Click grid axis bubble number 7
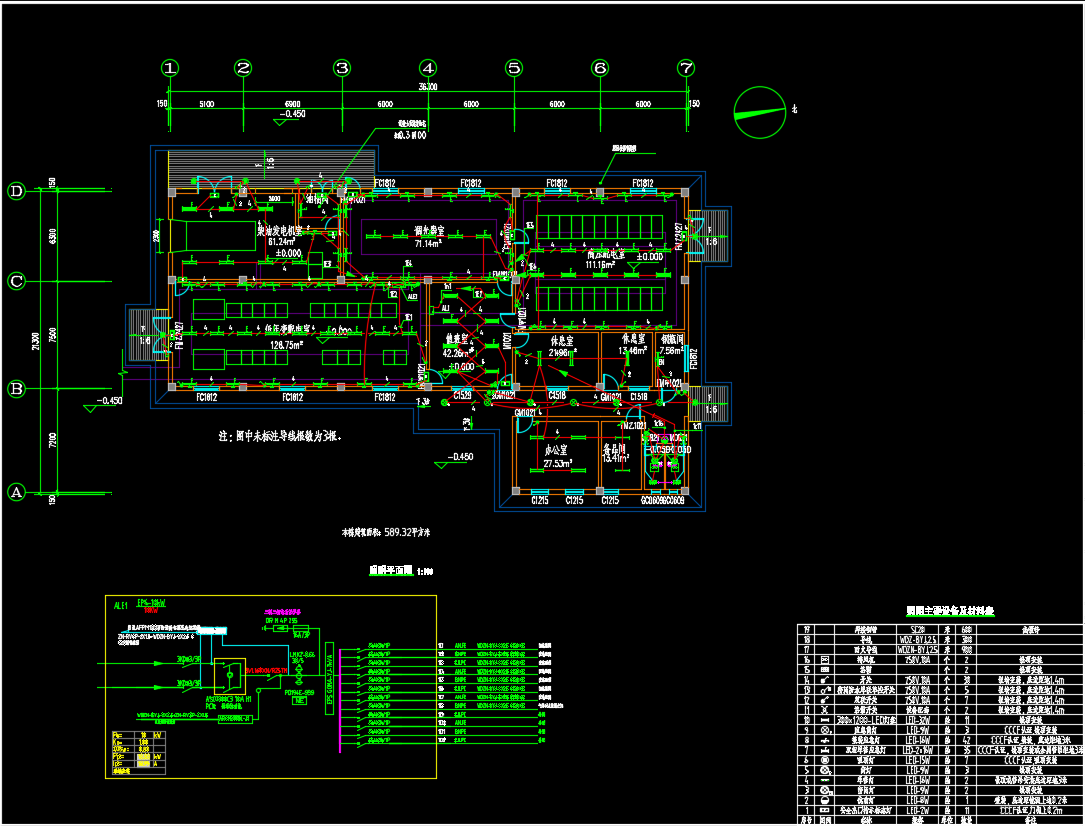 685,68
